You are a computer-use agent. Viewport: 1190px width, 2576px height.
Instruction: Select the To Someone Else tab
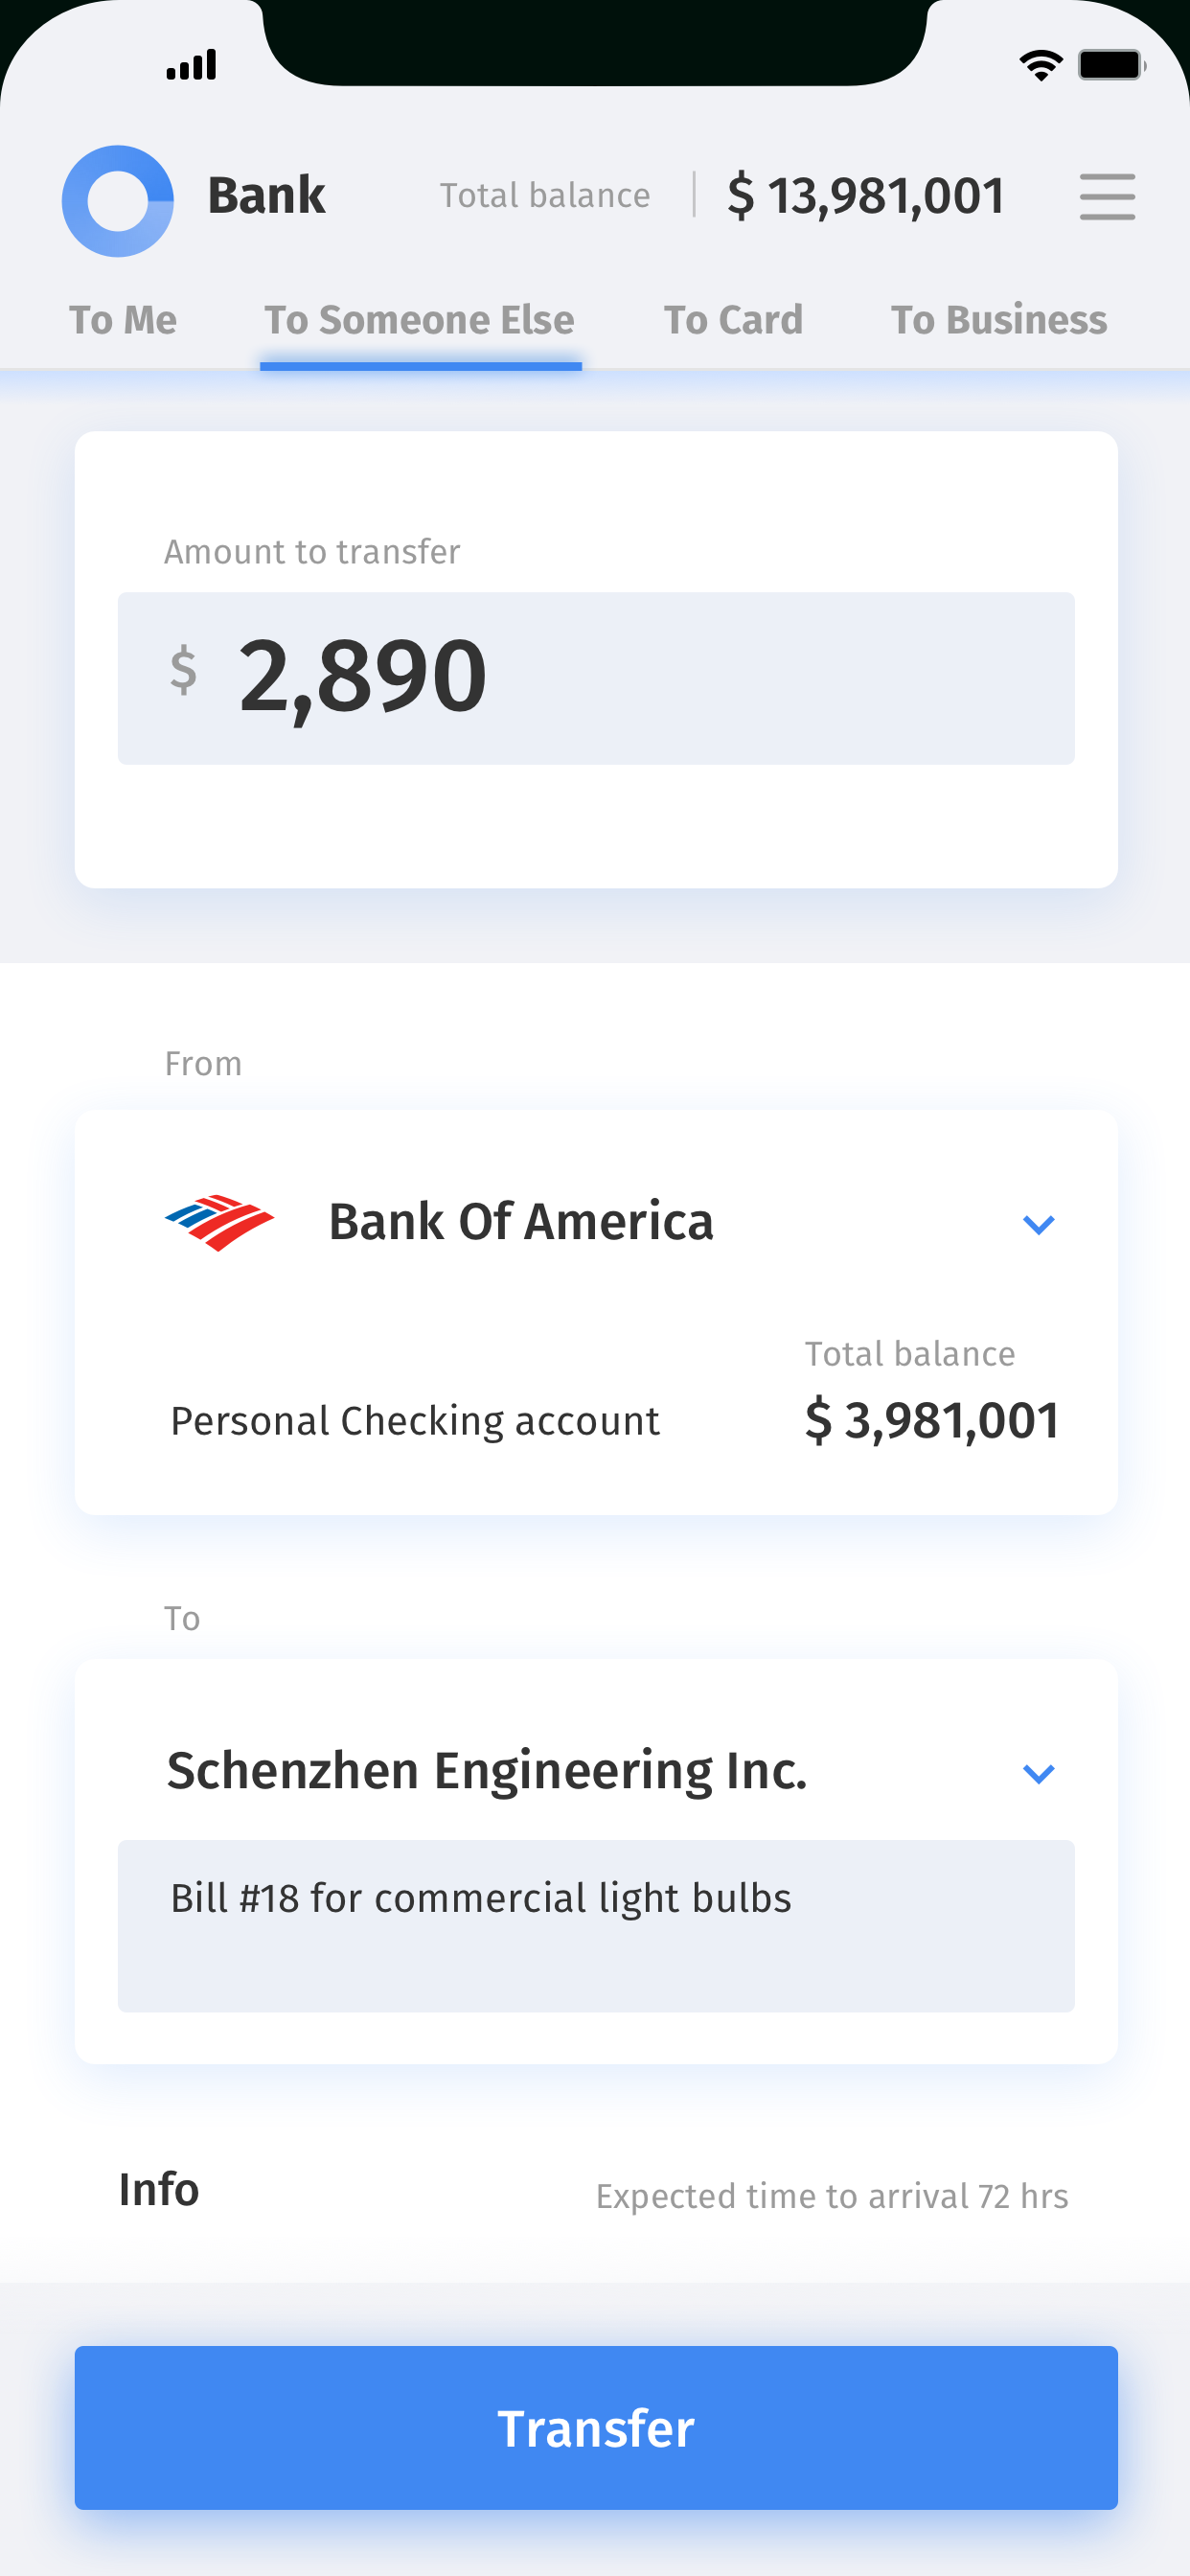click(420, 320)
